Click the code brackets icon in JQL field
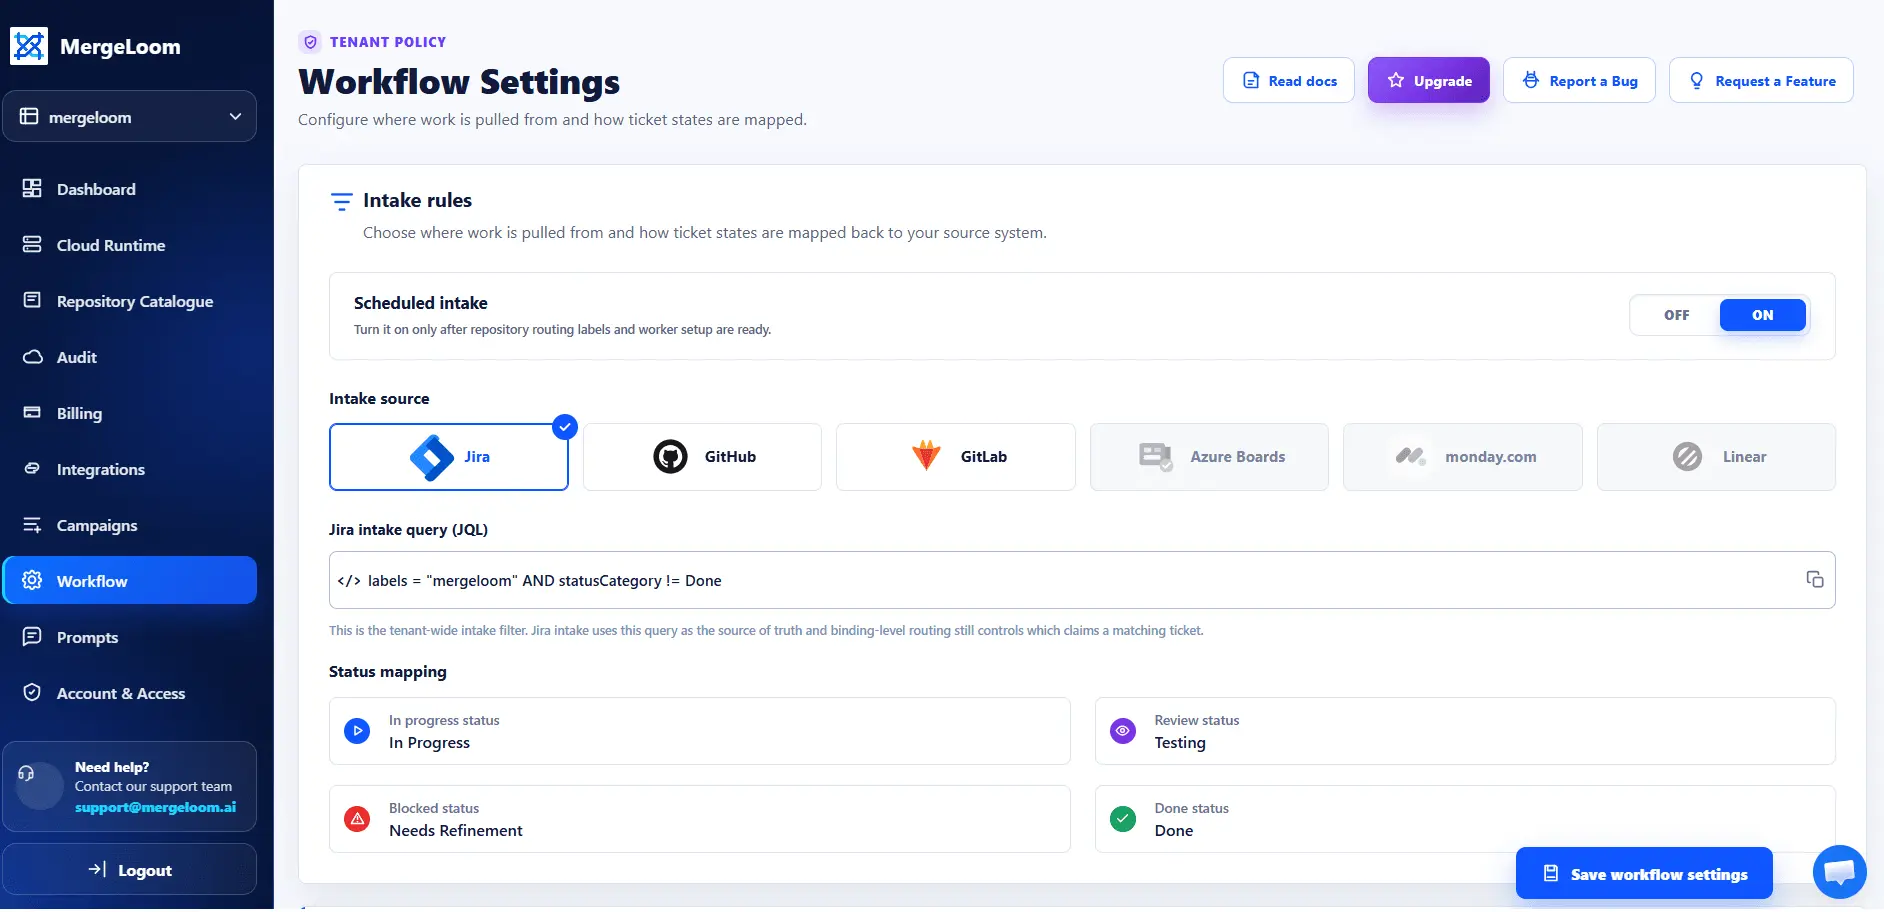Image resolution: width=1884 pixels, height=912 pixels. (349, 581)
